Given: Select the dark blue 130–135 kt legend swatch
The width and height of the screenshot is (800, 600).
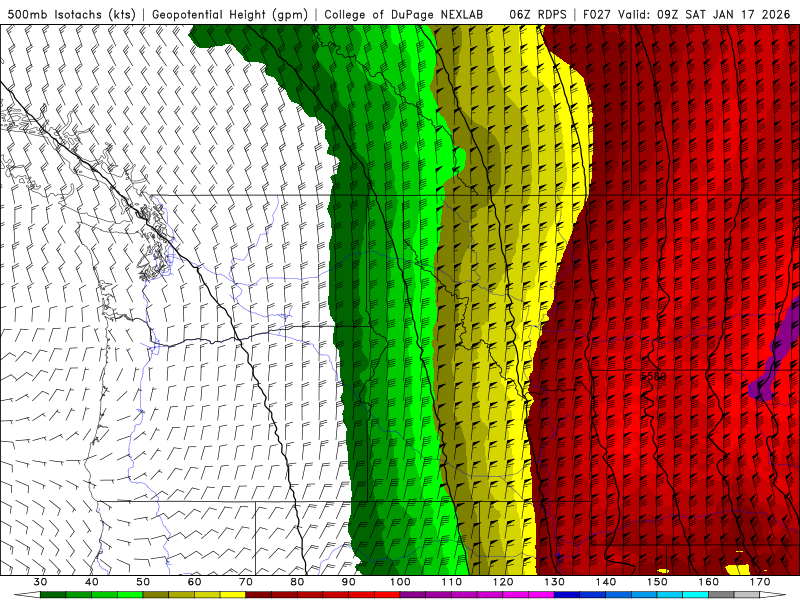Looking at the screenshot, I should pos(567,594).
